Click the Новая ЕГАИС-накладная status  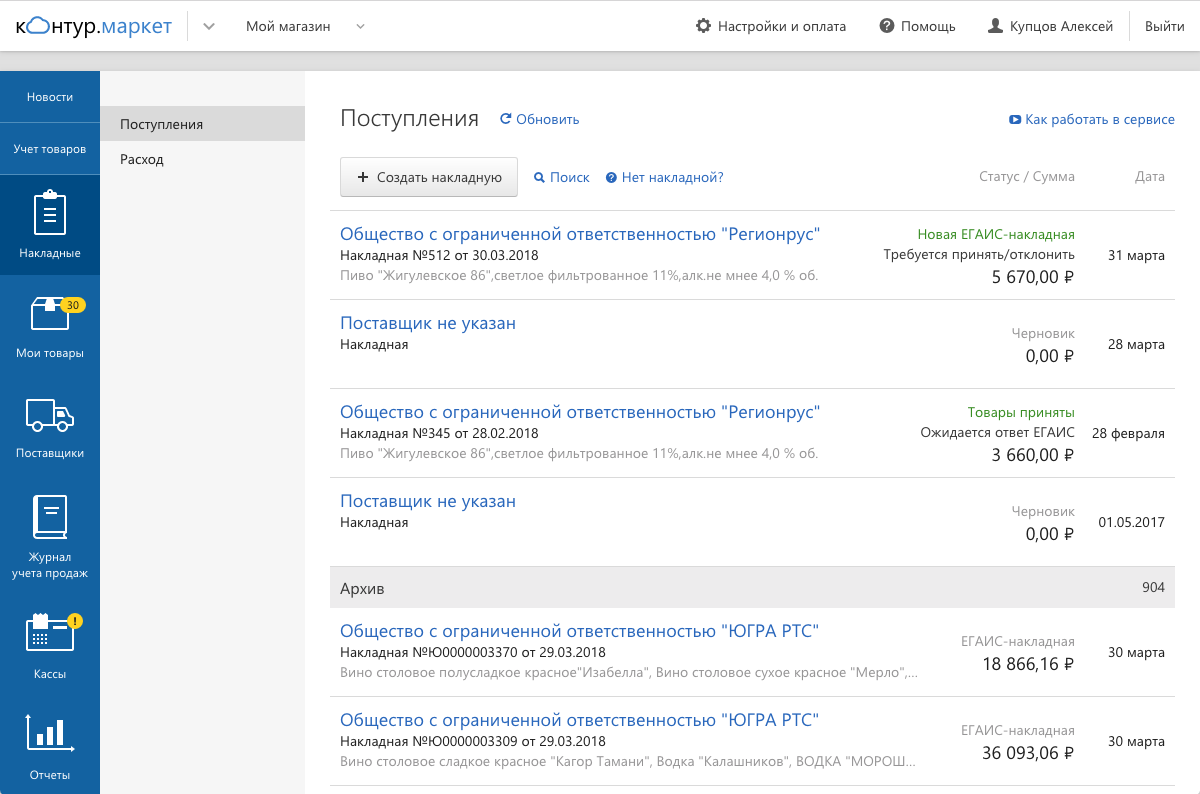(x=996, y=235)
